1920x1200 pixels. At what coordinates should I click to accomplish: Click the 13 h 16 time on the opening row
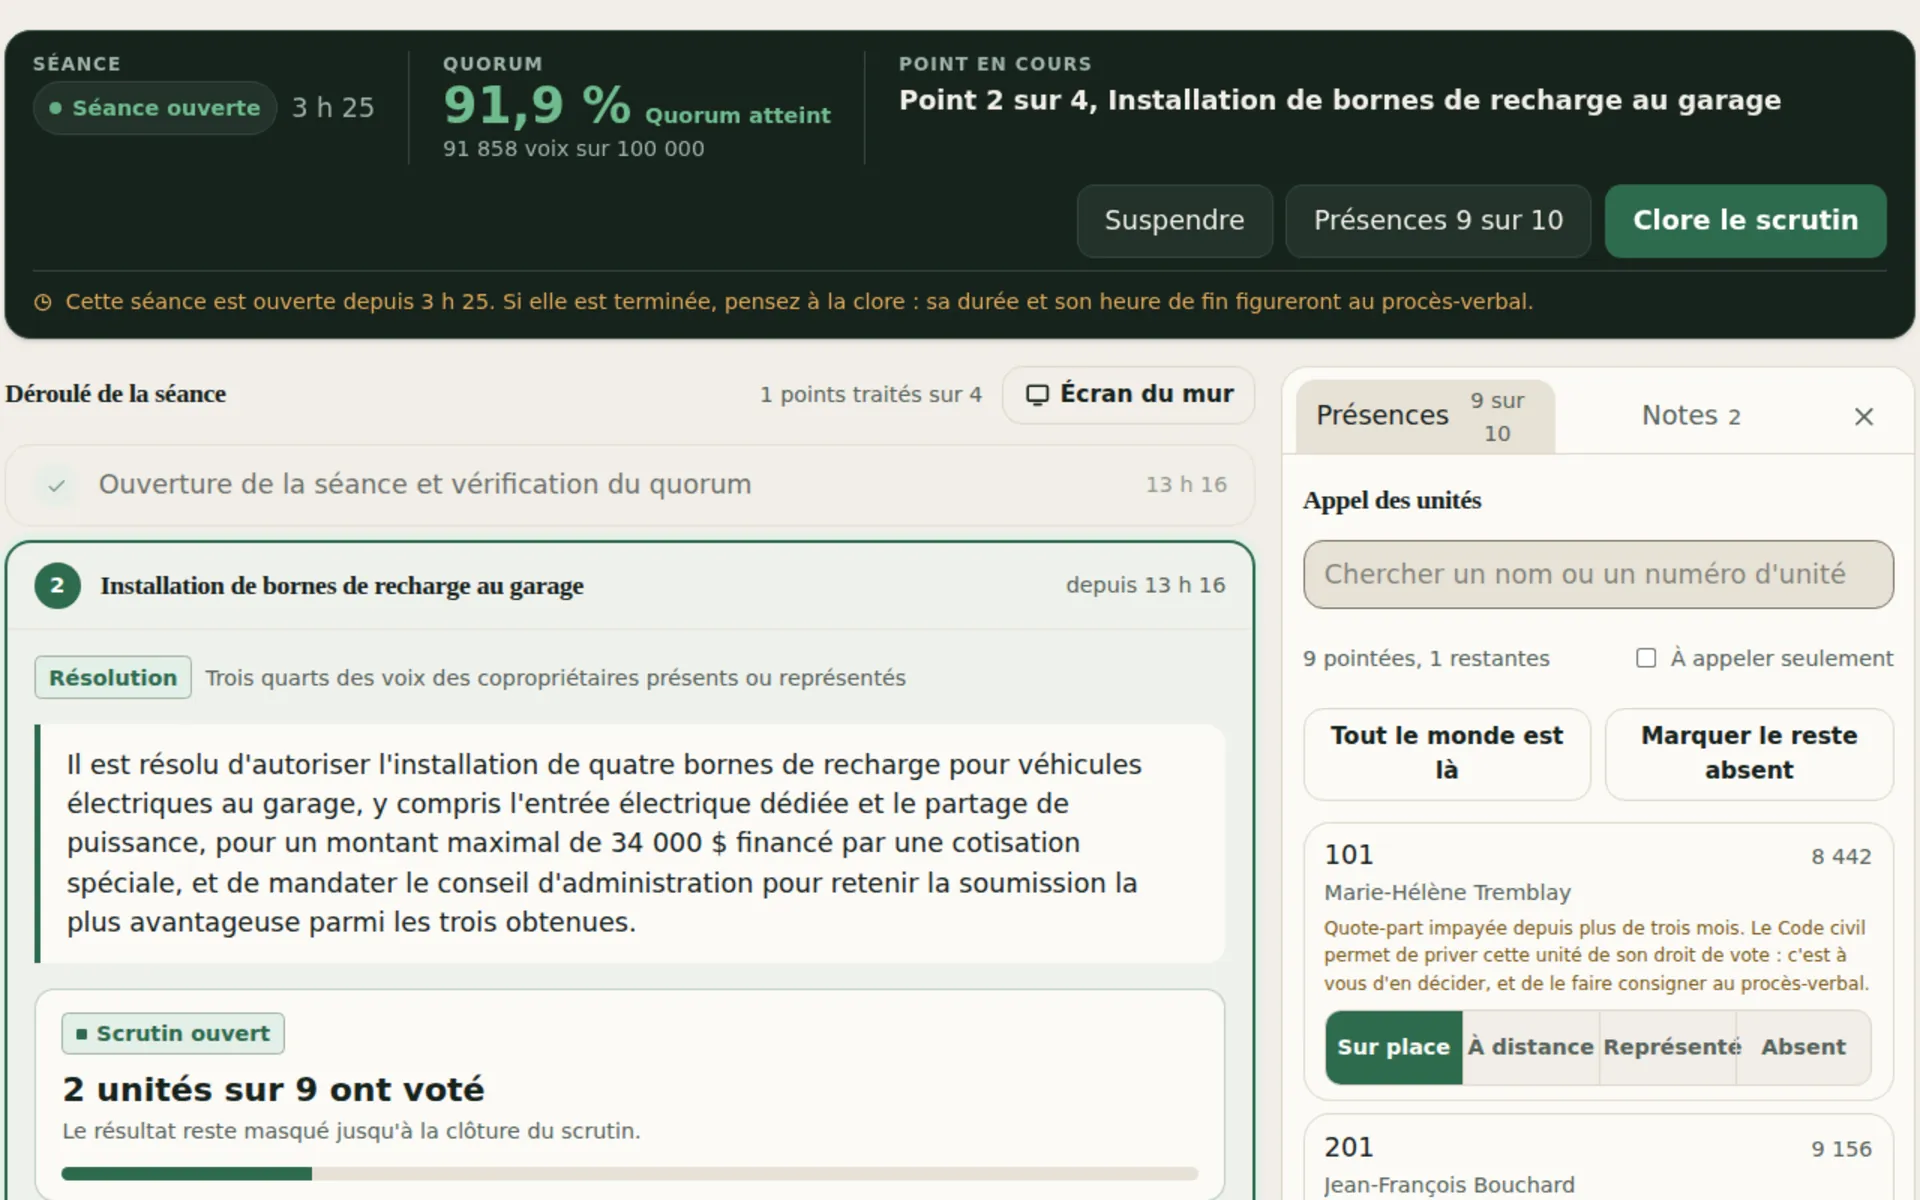(x=1186, y=485)
